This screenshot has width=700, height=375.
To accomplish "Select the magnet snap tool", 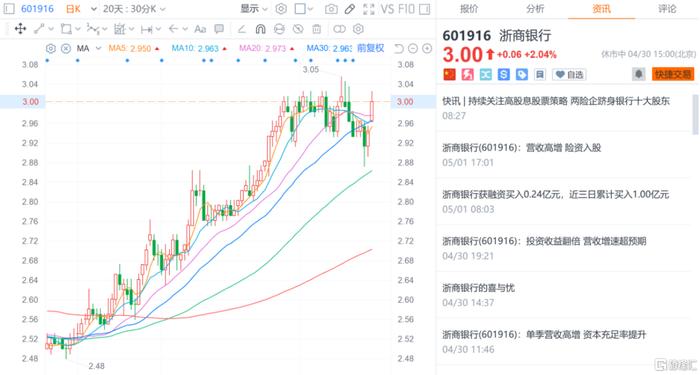I will point(260,29).
